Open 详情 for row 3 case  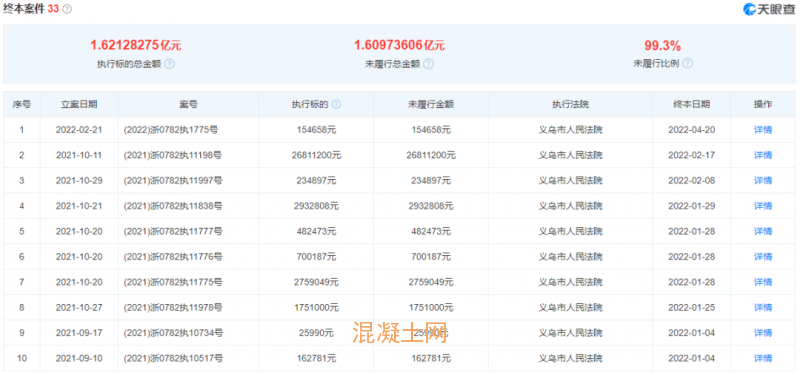click(x=763, y=181)
